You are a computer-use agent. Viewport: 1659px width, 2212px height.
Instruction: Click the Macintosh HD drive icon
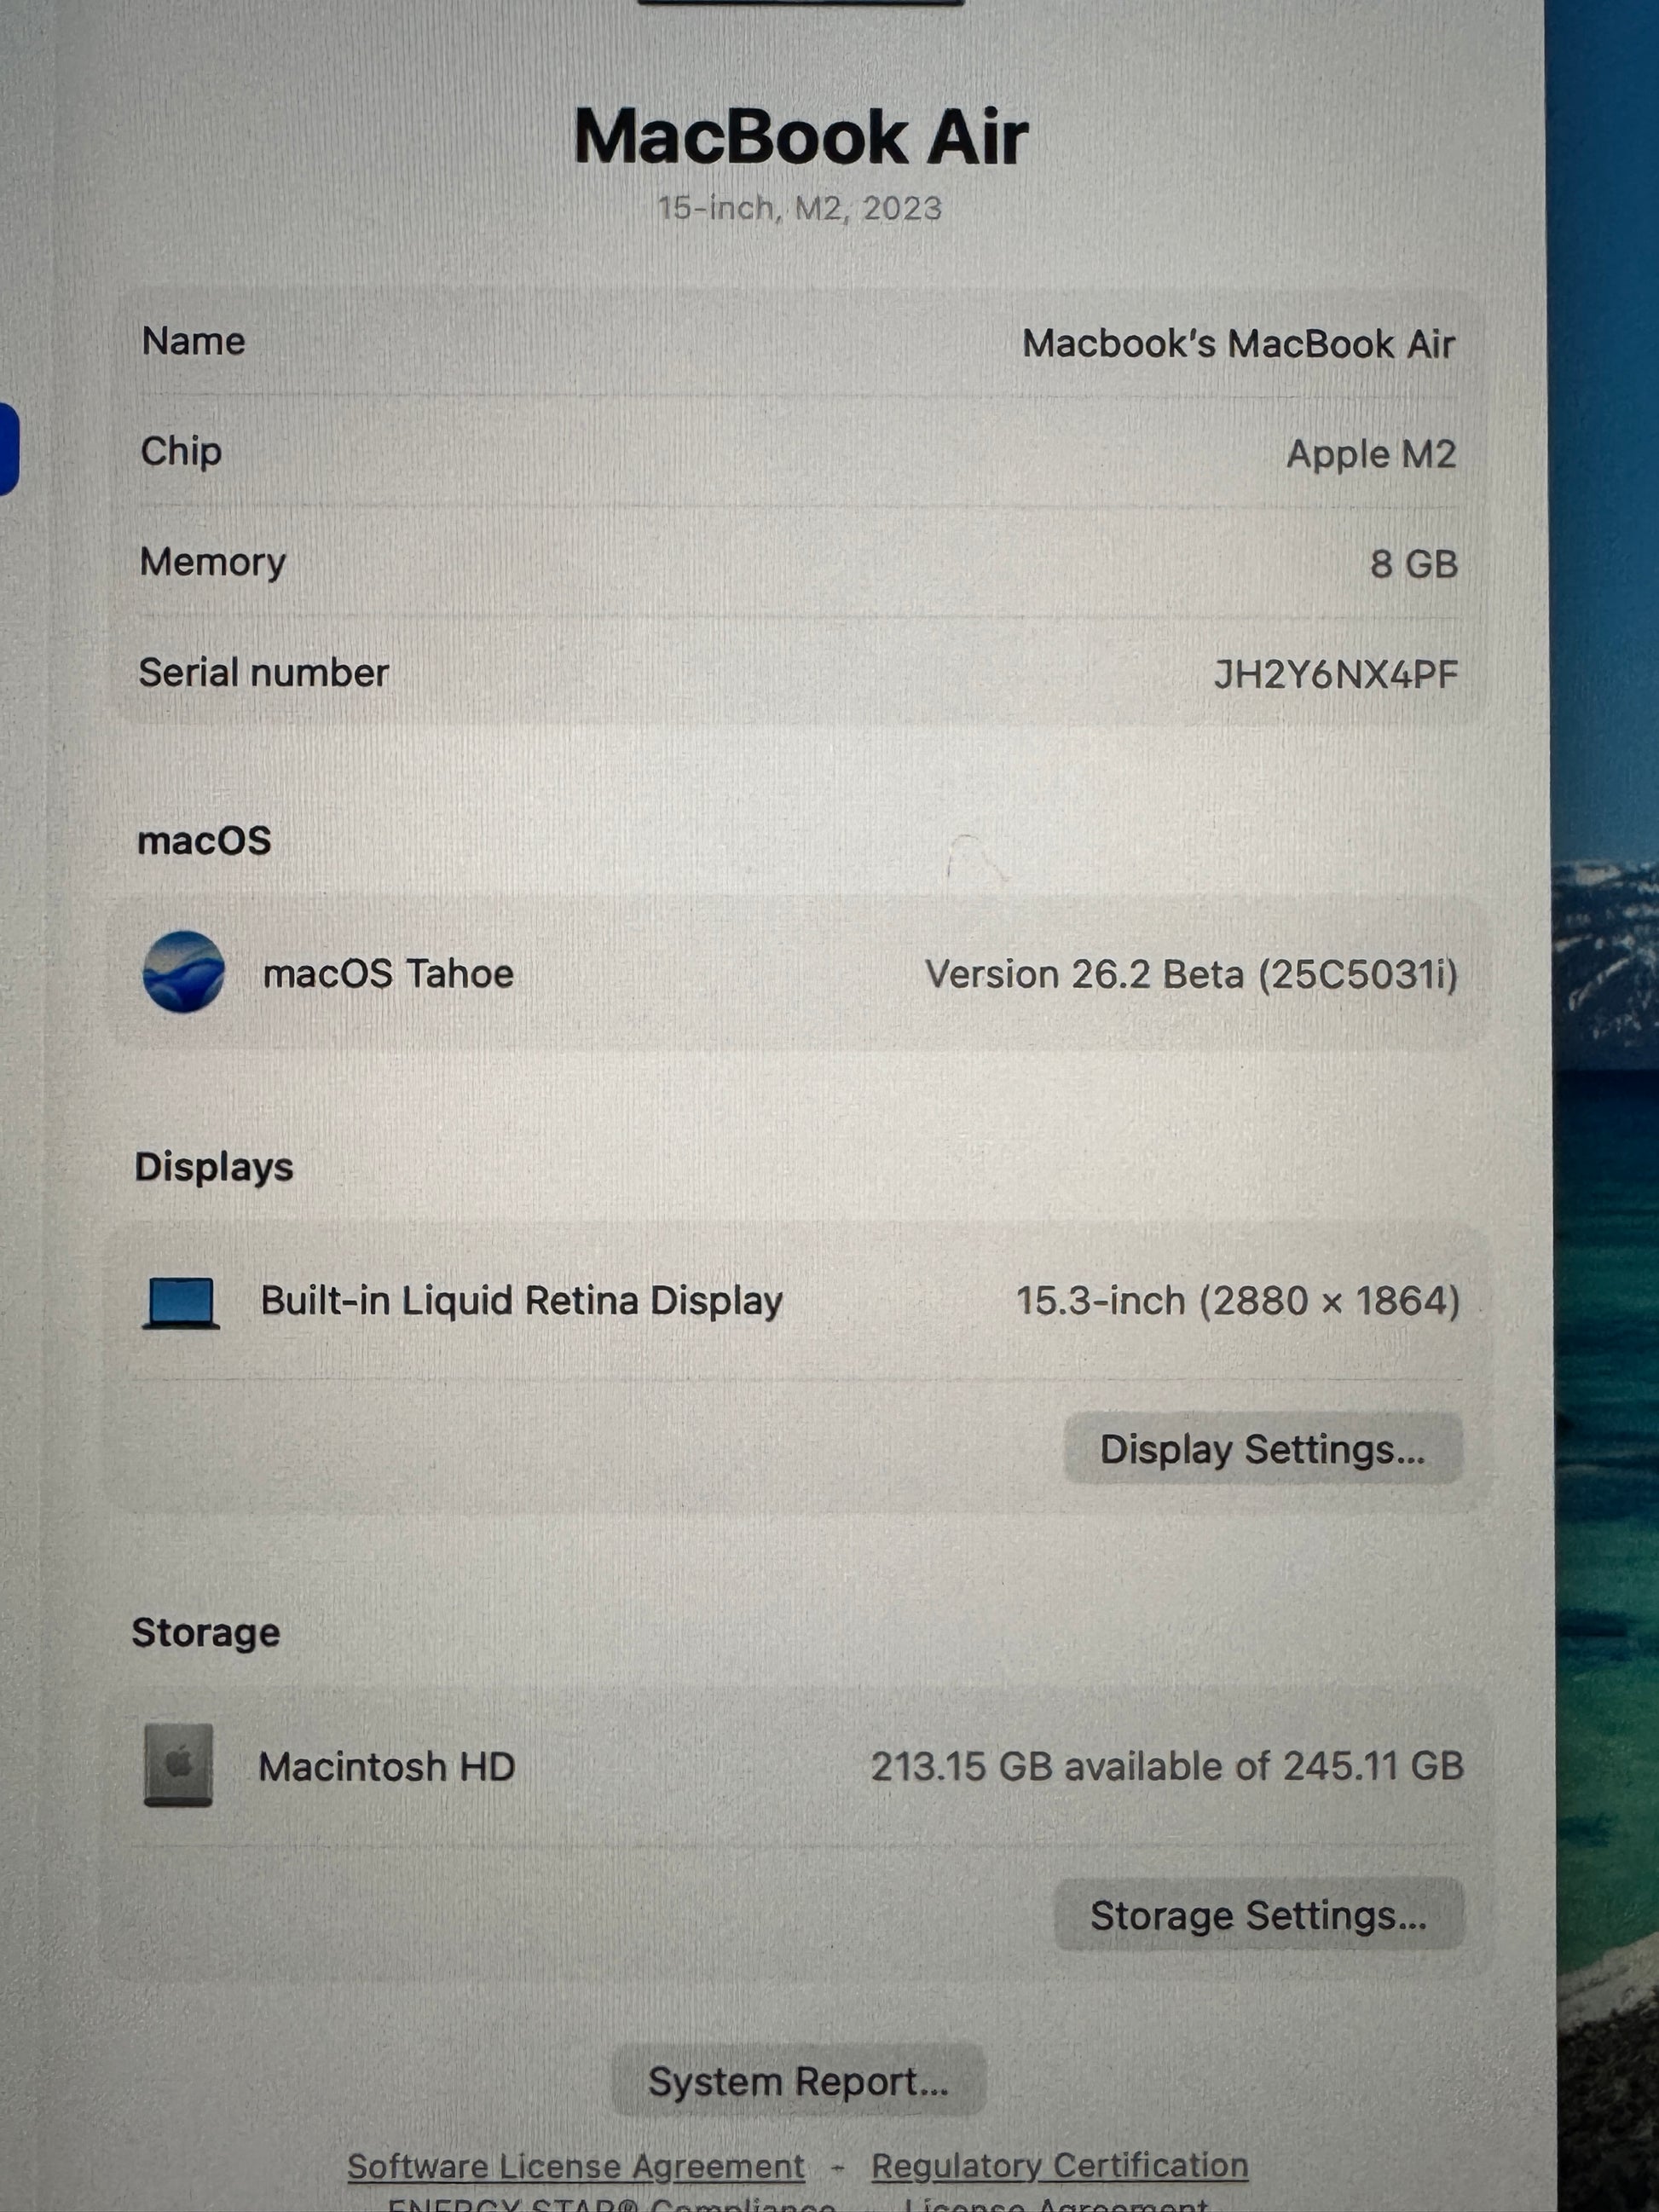178,1765
